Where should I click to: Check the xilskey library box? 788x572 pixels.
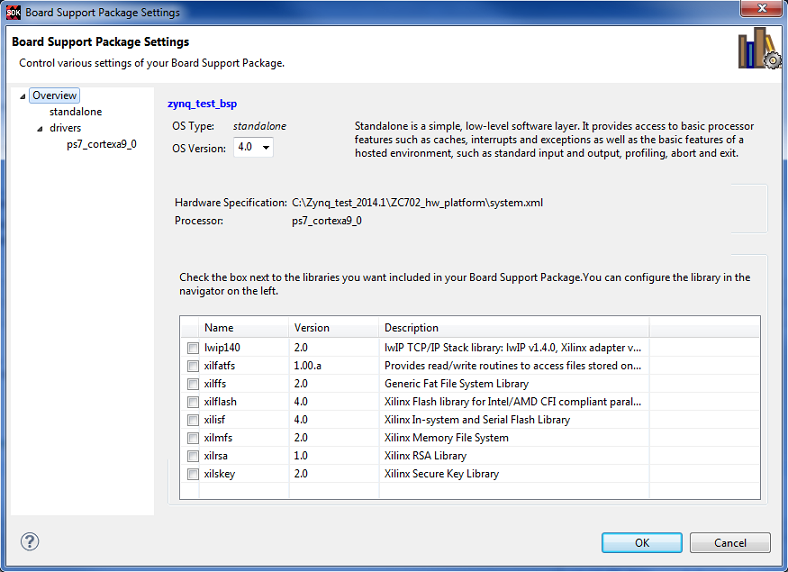point(192,474)
